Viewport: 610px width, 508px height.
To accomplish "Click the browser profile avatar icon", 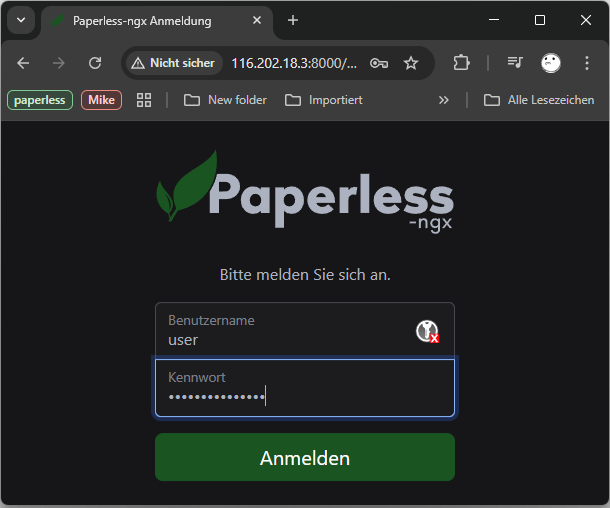I will (551, 63).
